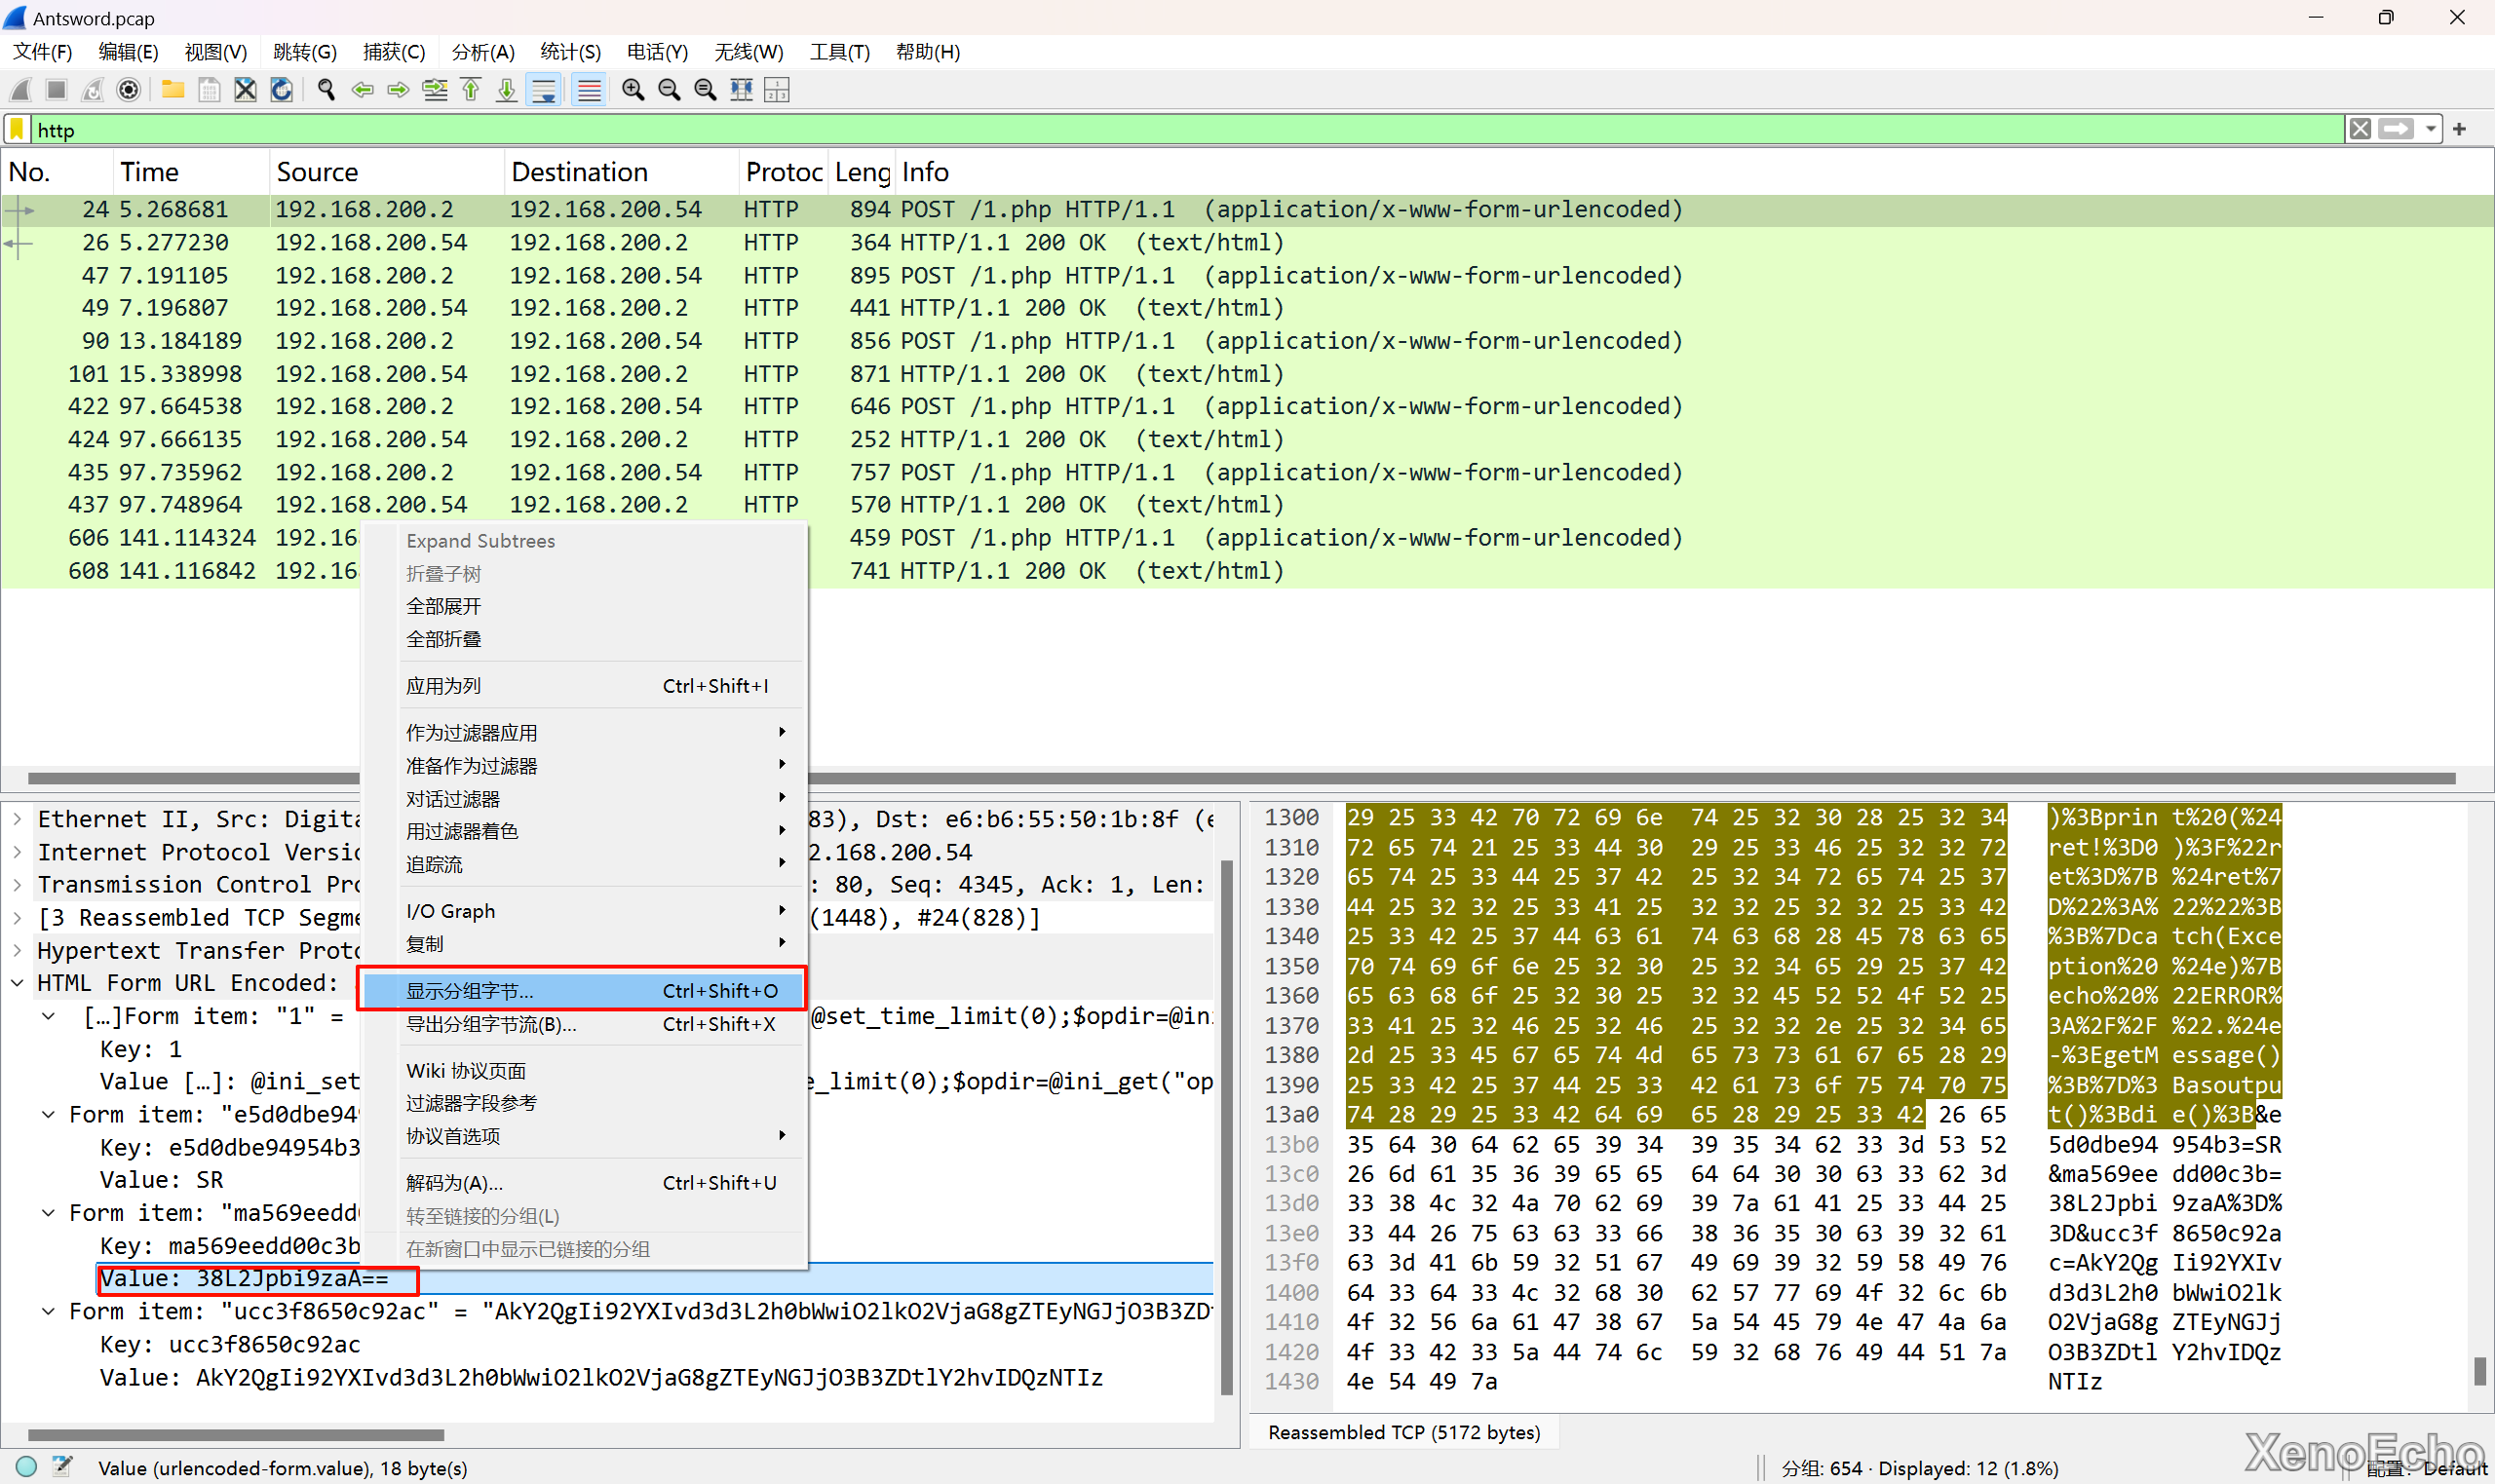This screenshot has height=1484, width=2495.
Task: Open the 统计(S) menu
Action: [569, 52]
